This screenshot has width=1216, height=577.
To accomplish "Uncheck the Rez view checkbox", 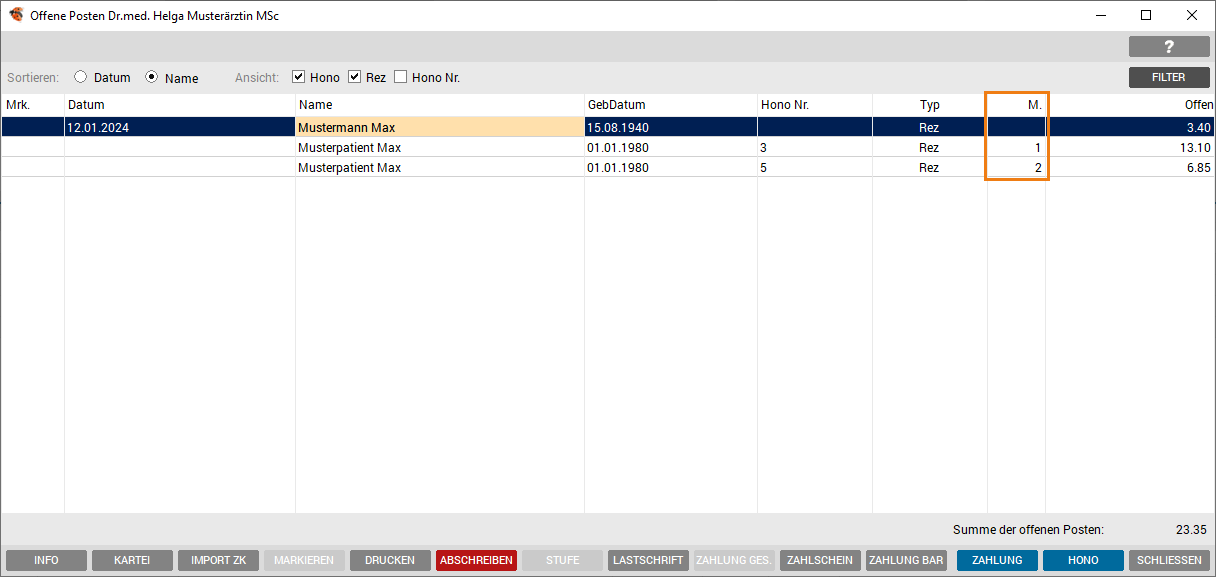I will (x=354, y=77).
